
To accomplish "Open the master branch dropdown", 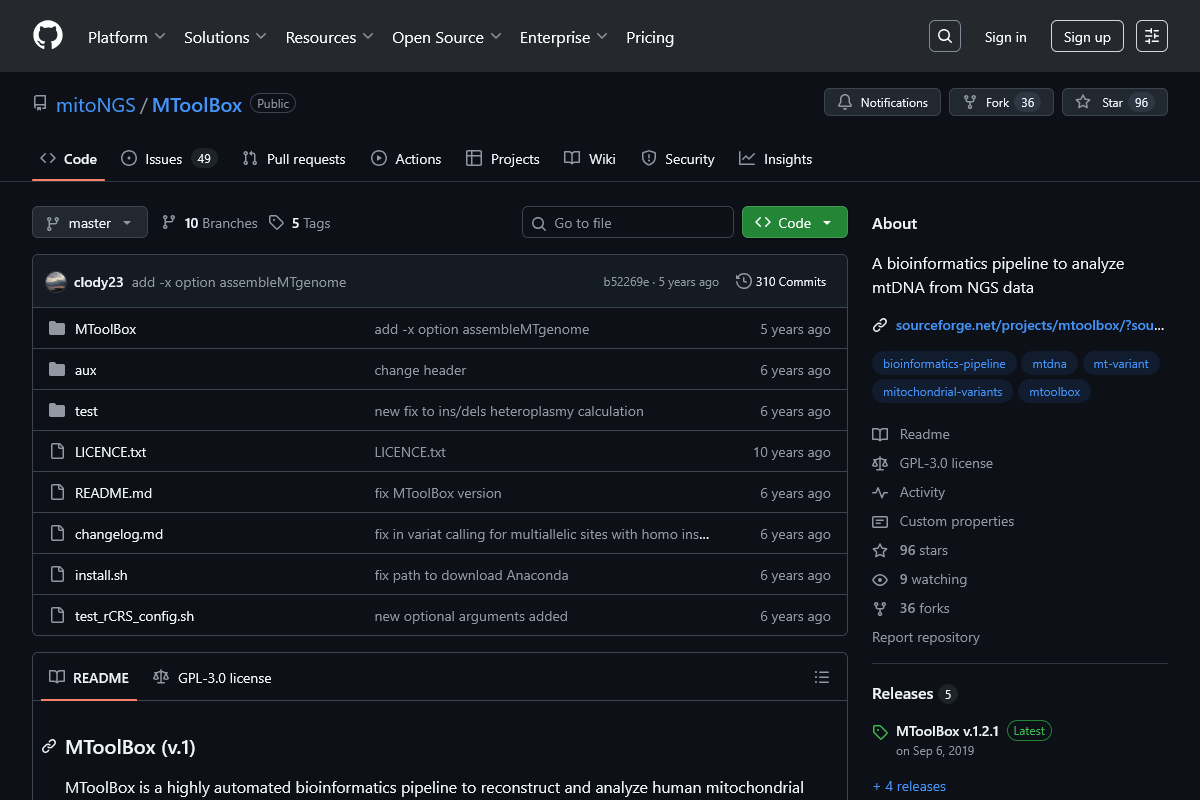I will coord(89,222).
